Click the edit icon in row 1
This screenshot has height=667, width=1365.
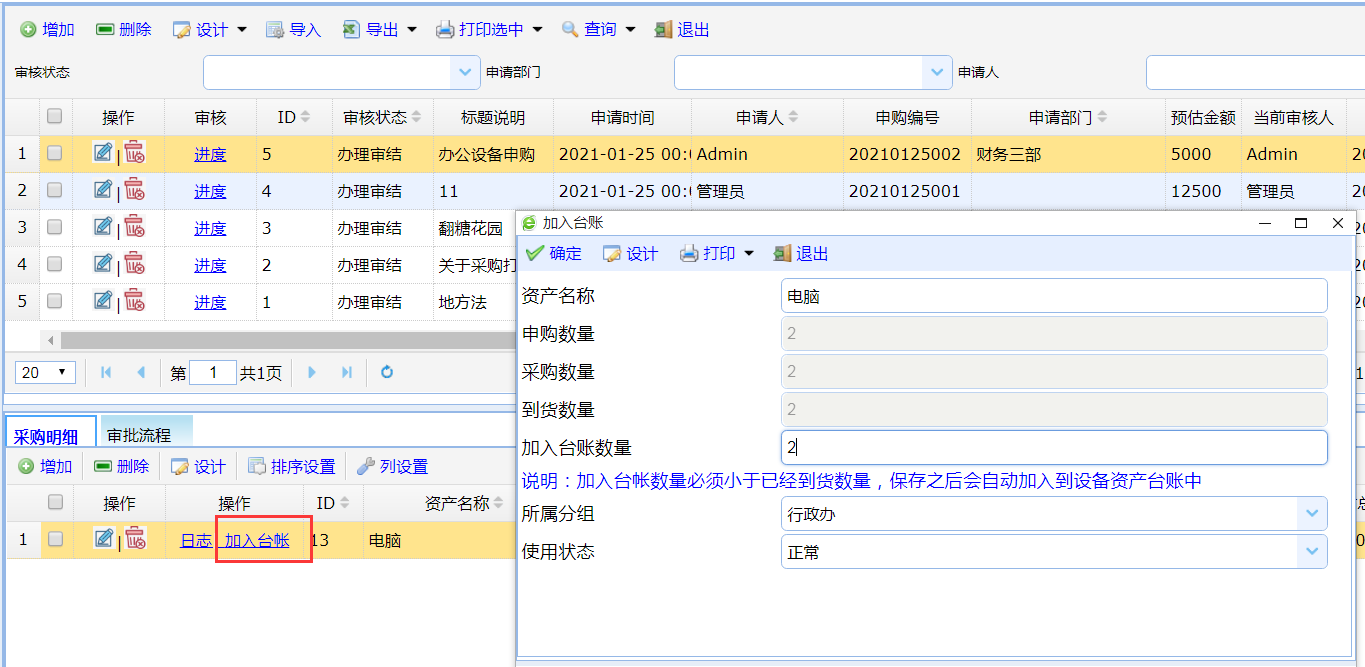[103, 153]
